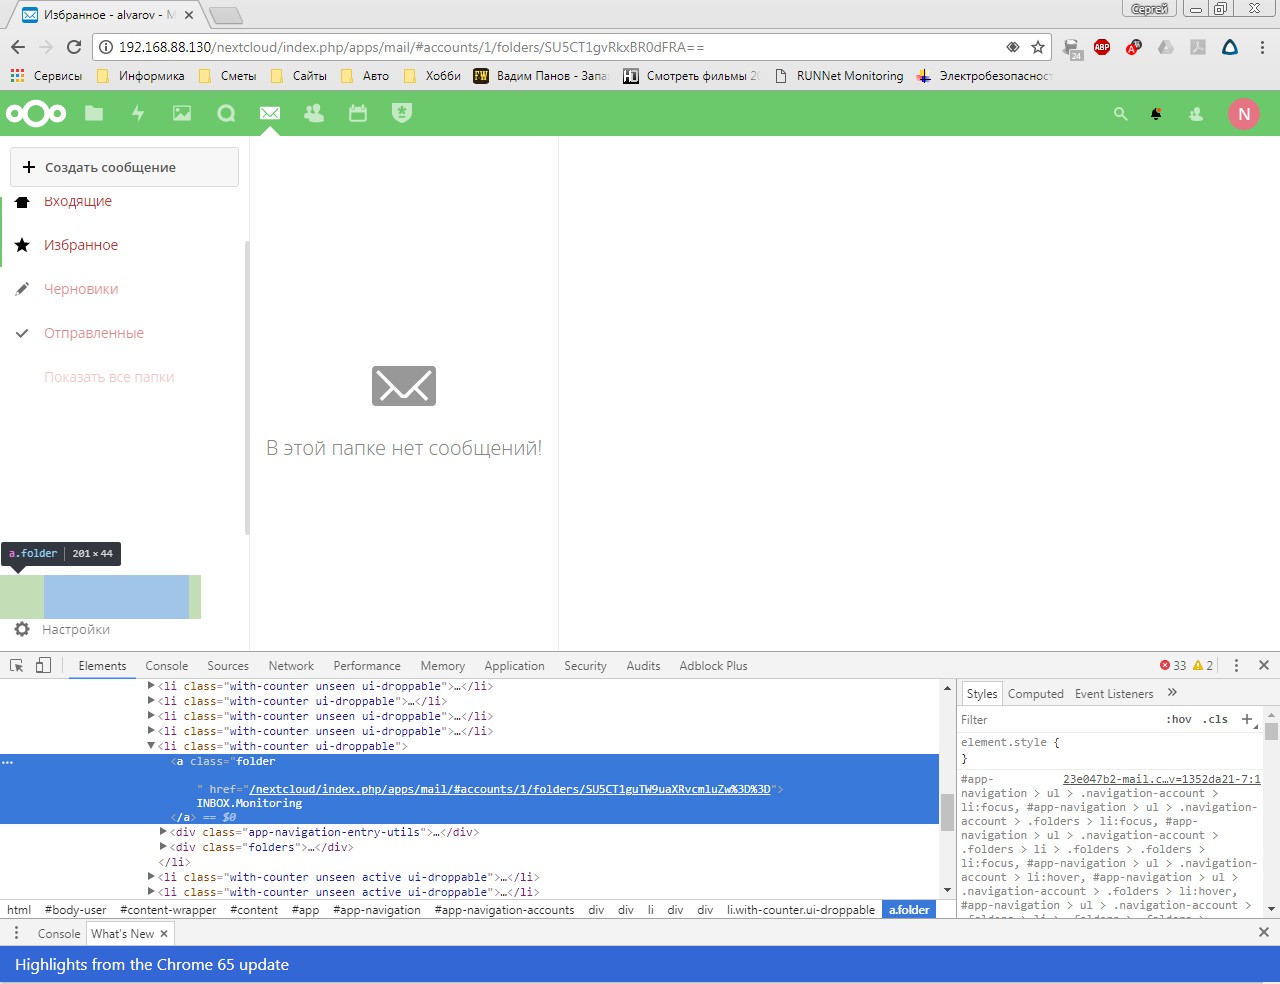This screenshot has width=1280, height=984.
Task: Open the Audits DevTools tab
Action: (643, 666)
